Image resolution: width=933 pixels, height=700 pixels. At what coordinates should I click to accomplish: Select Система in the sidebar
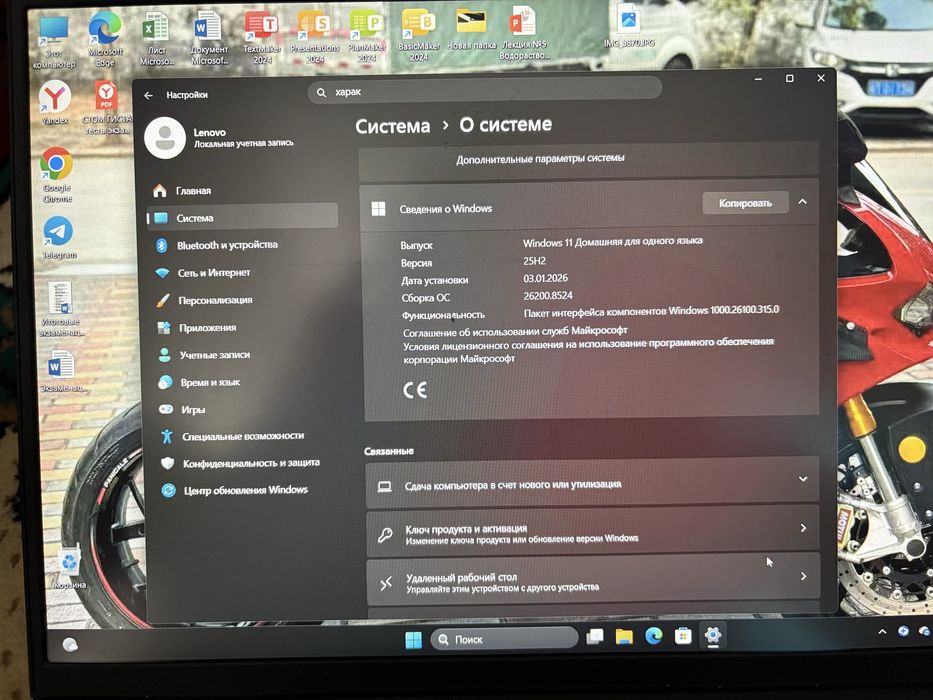tap(243, 218)
